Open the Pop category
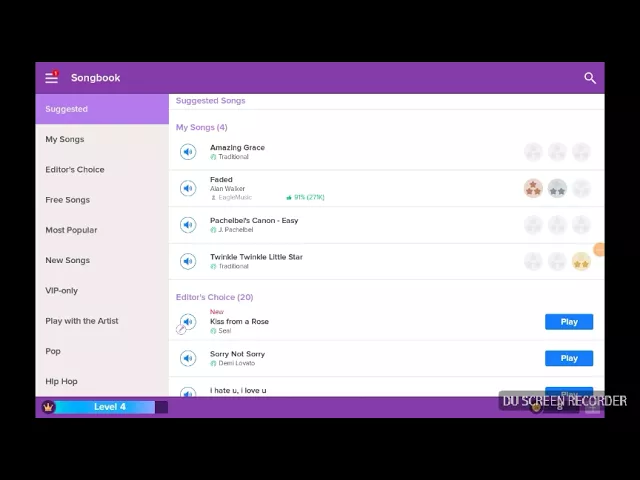Image resolution: width=640 pixels, height=480 pixels. [102, 351]
